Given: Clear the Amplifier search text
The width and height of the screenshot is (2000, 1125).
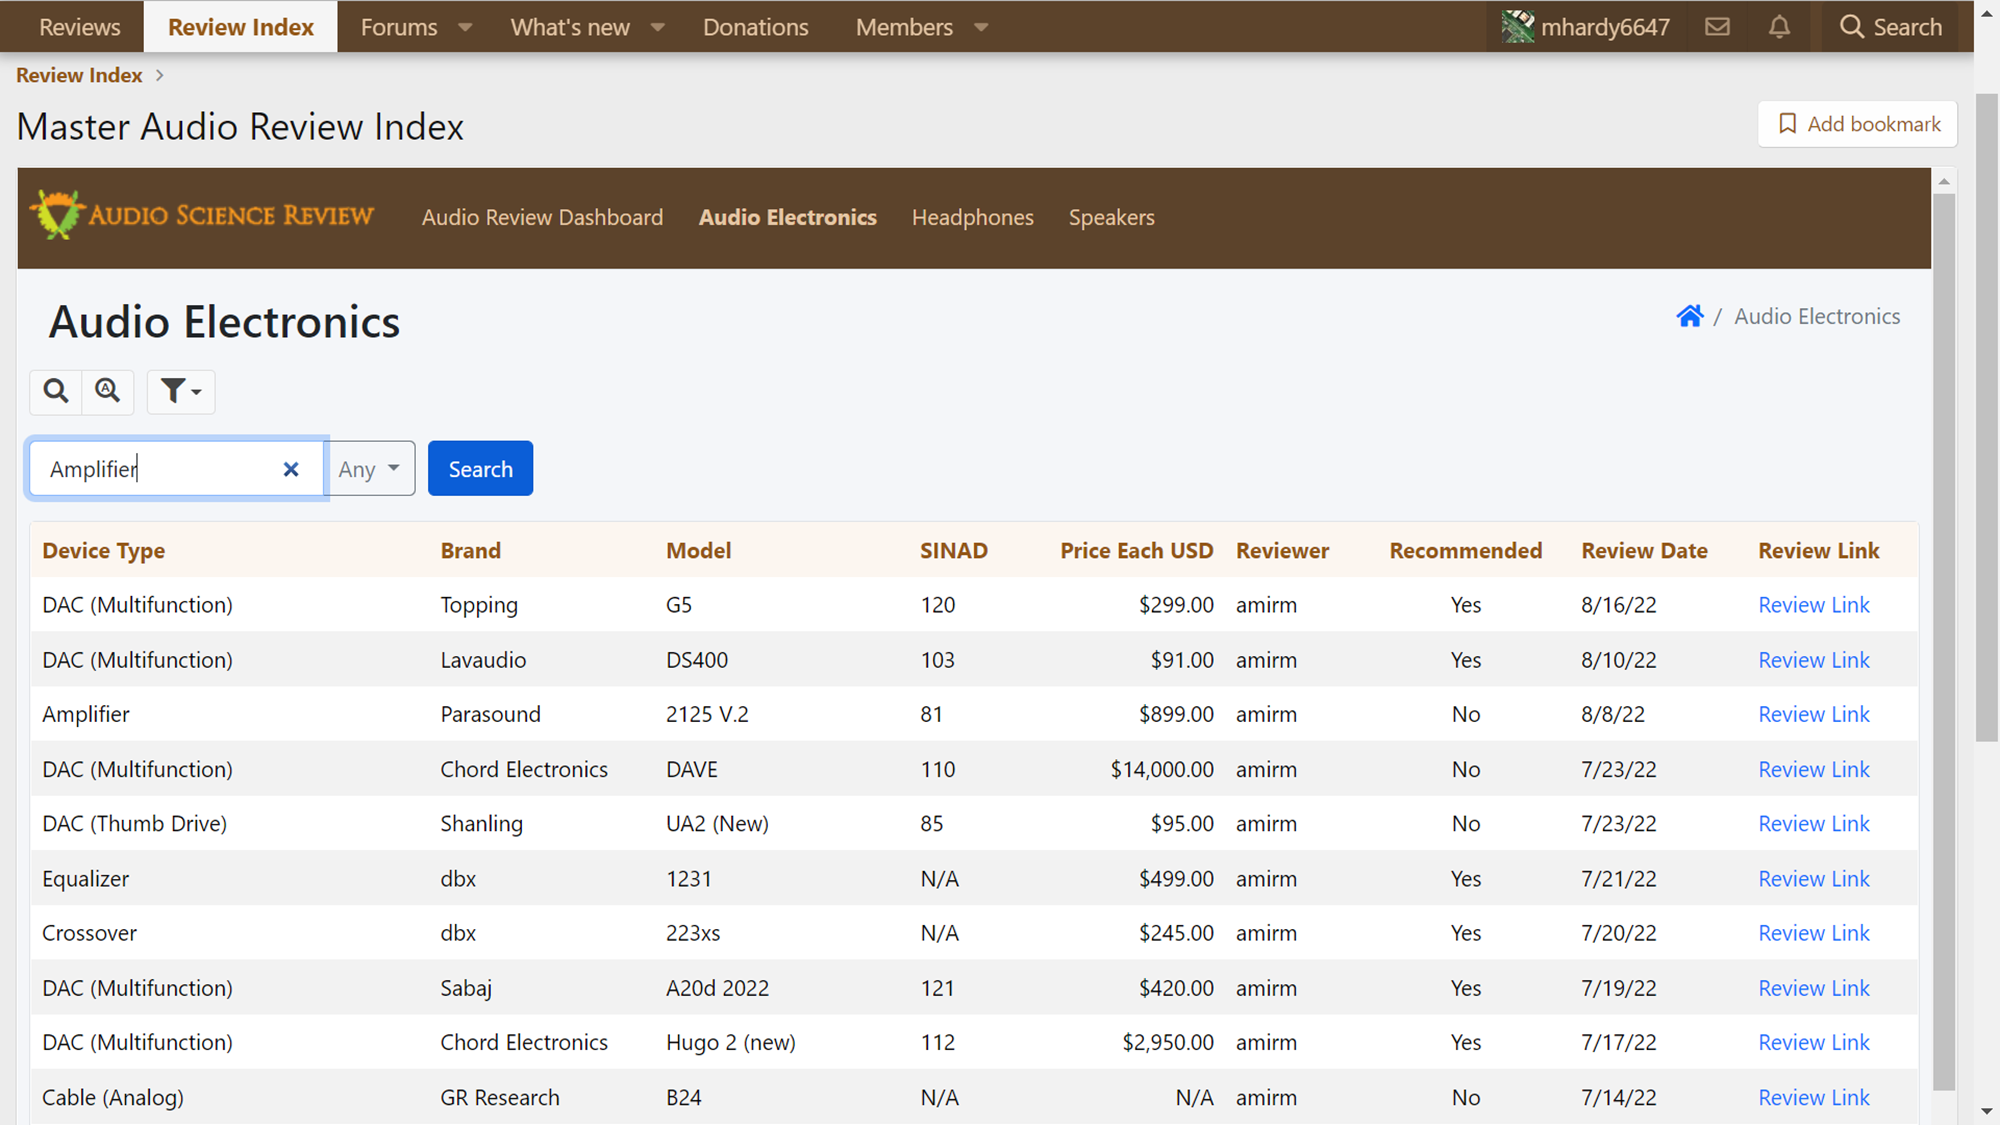Looking at the screenshot, I should click(x=291, y=469).
